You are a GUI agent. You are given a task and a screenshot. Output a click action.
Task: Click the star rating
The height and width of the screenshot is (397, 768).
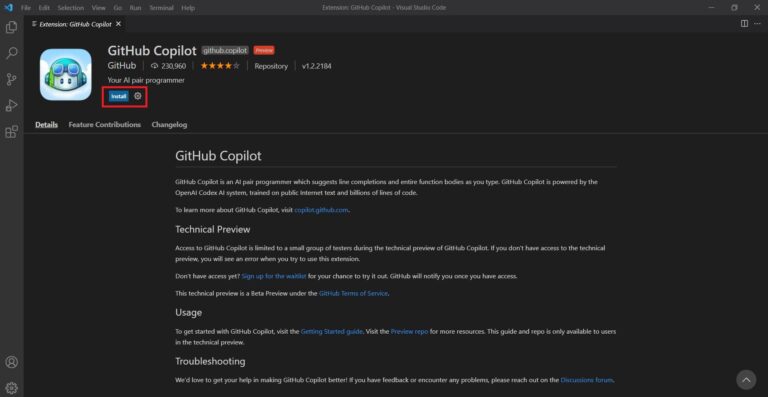pyautogui.click(x=220, y=66)
